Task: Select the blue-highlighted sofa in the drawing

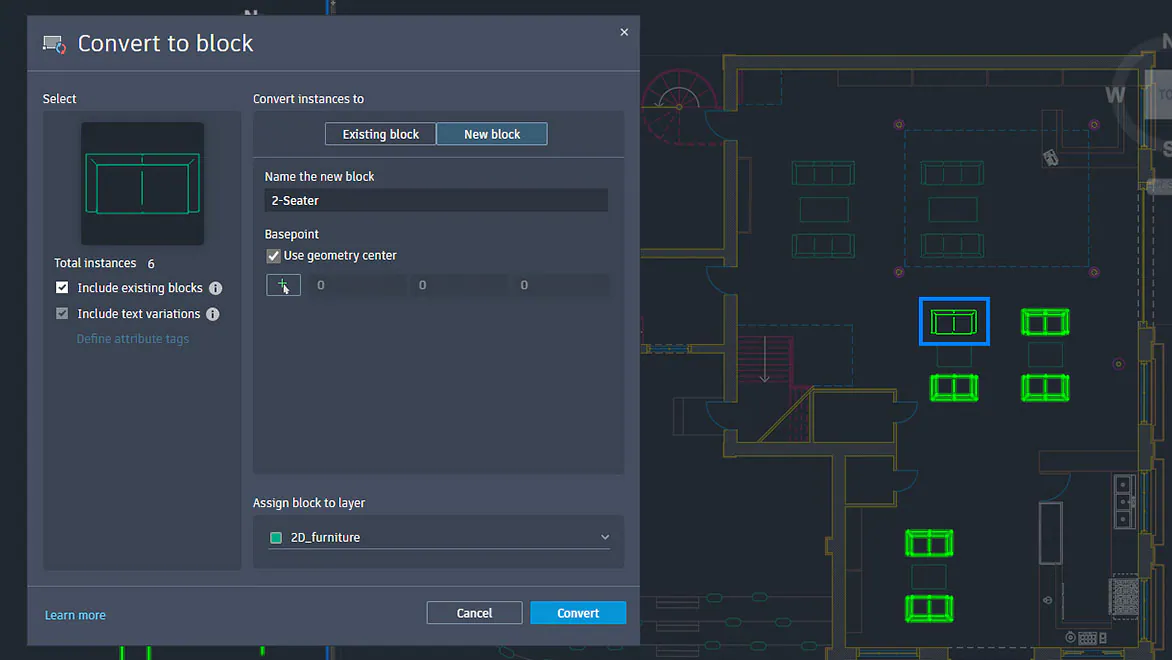Action: [x=954, y=322]
